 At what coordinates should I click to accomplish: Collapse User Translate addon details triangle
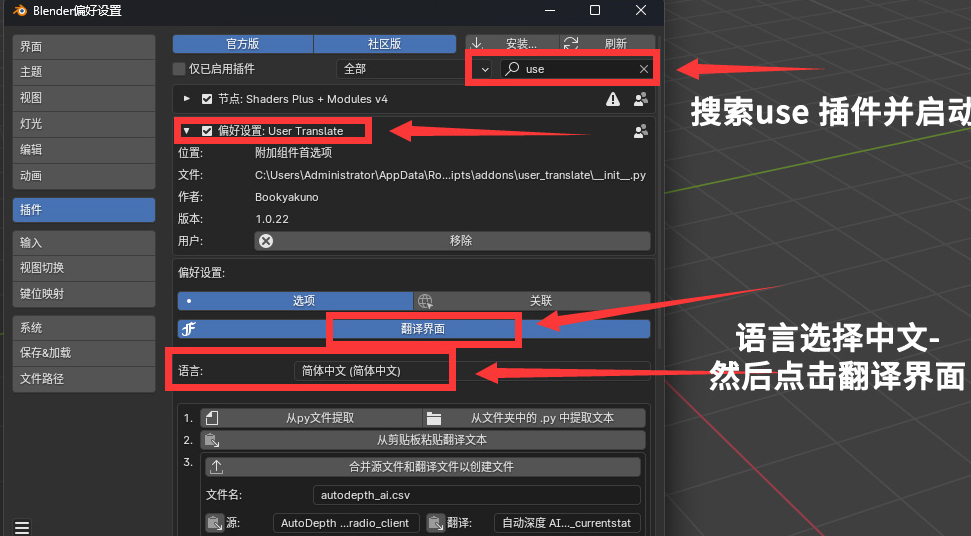pos(186,131)
